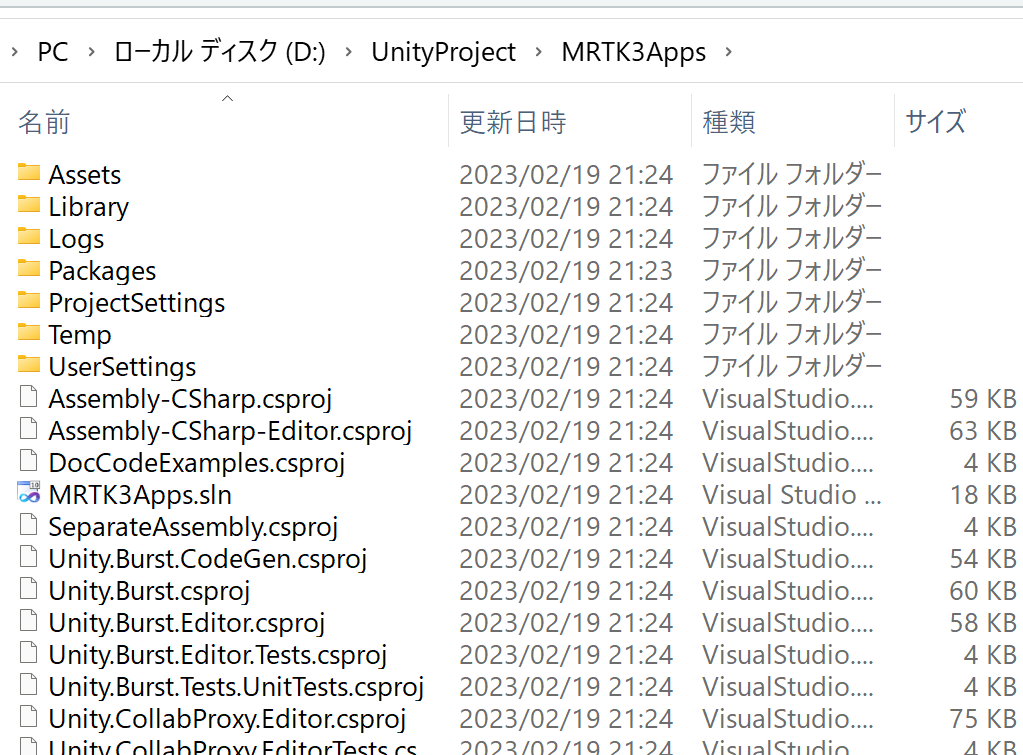The image size is (1023, 755).
Task: Select Unity.Burst.Editor.Tests.csproj file name
Action: (x=218, y=655)
